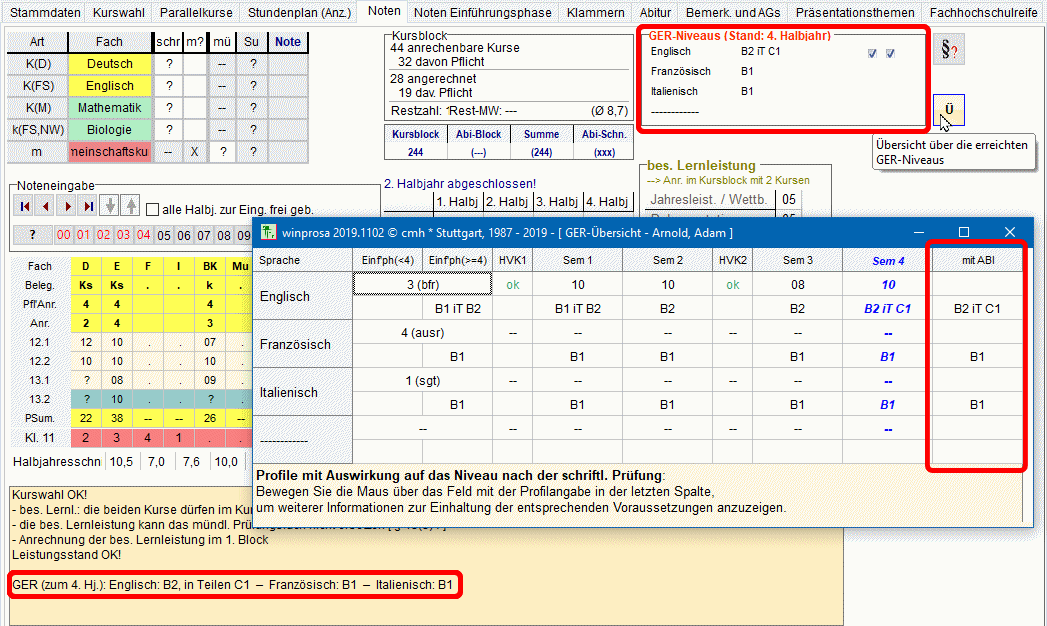Enable 'alle Halbj. zur Eing. frei geb.' checkbox
The height and width of the screenshot is (626, 1047).
tap(153, 210)
